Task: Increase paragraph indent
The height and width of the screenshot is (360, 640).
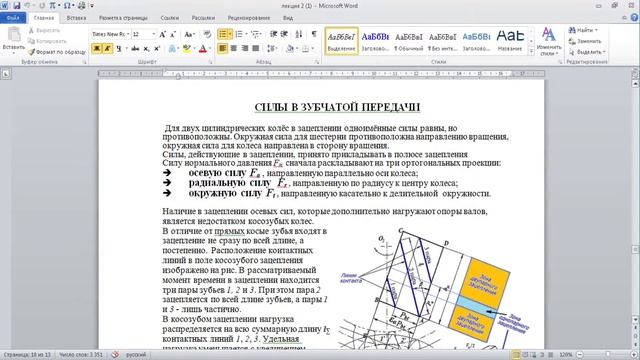Action: tap(284, 34)
